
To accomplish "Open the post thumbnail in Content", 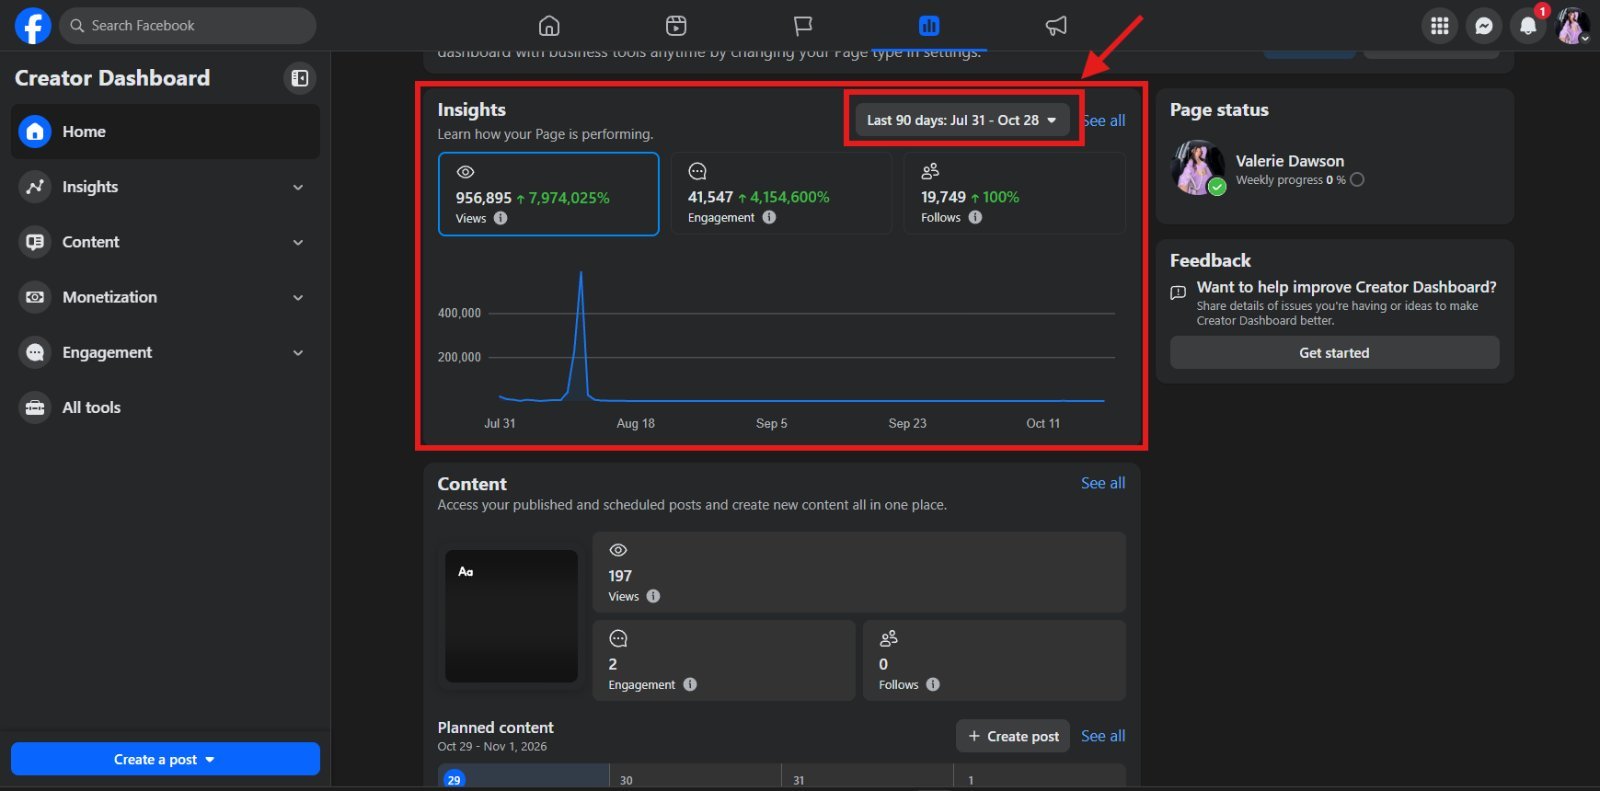I will (x=511, y=616).
